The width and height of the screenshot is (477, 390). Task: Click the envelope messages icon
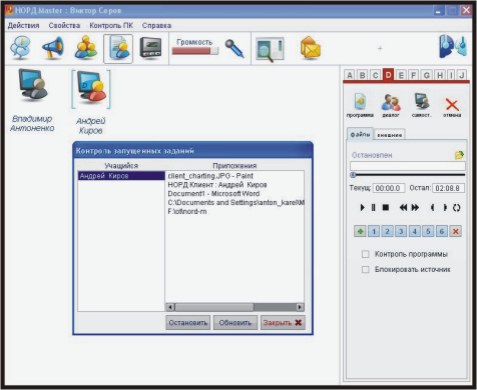click(x=310, y=49)
